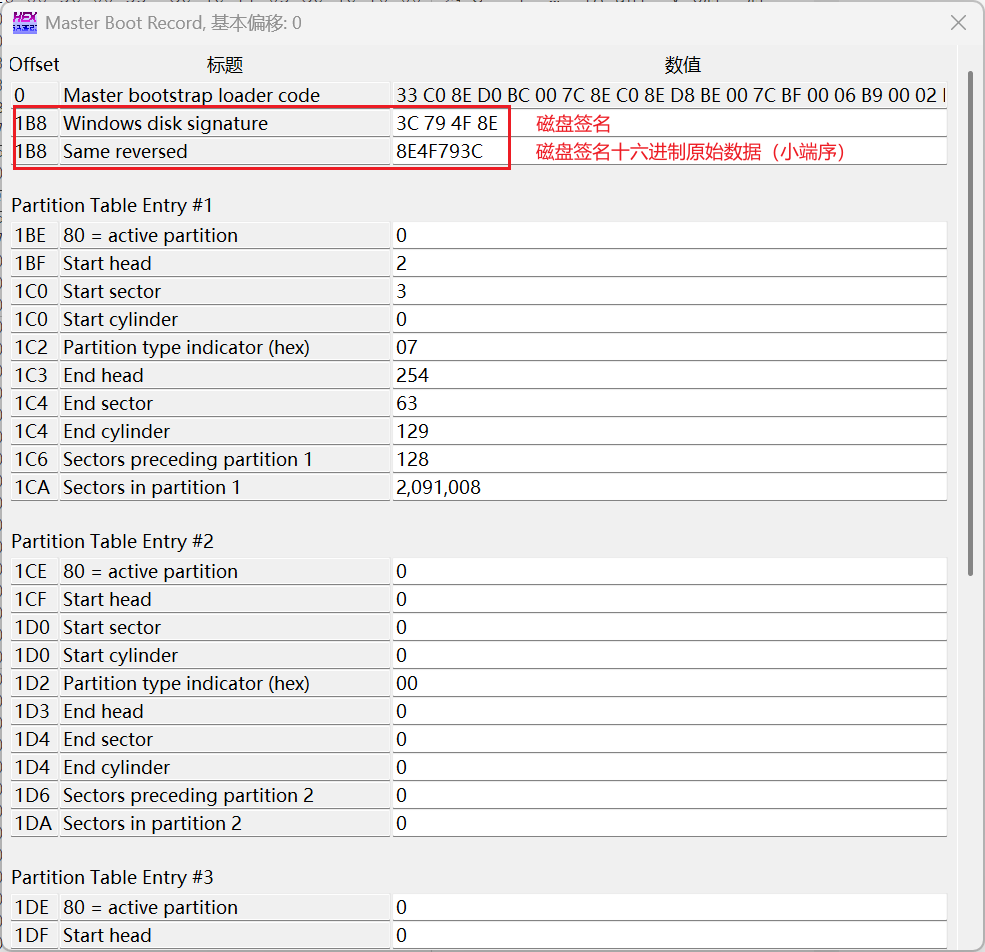Click Entry #1 End sector value 63
This screenshot has height=952, width=985.
click(668, 404)
